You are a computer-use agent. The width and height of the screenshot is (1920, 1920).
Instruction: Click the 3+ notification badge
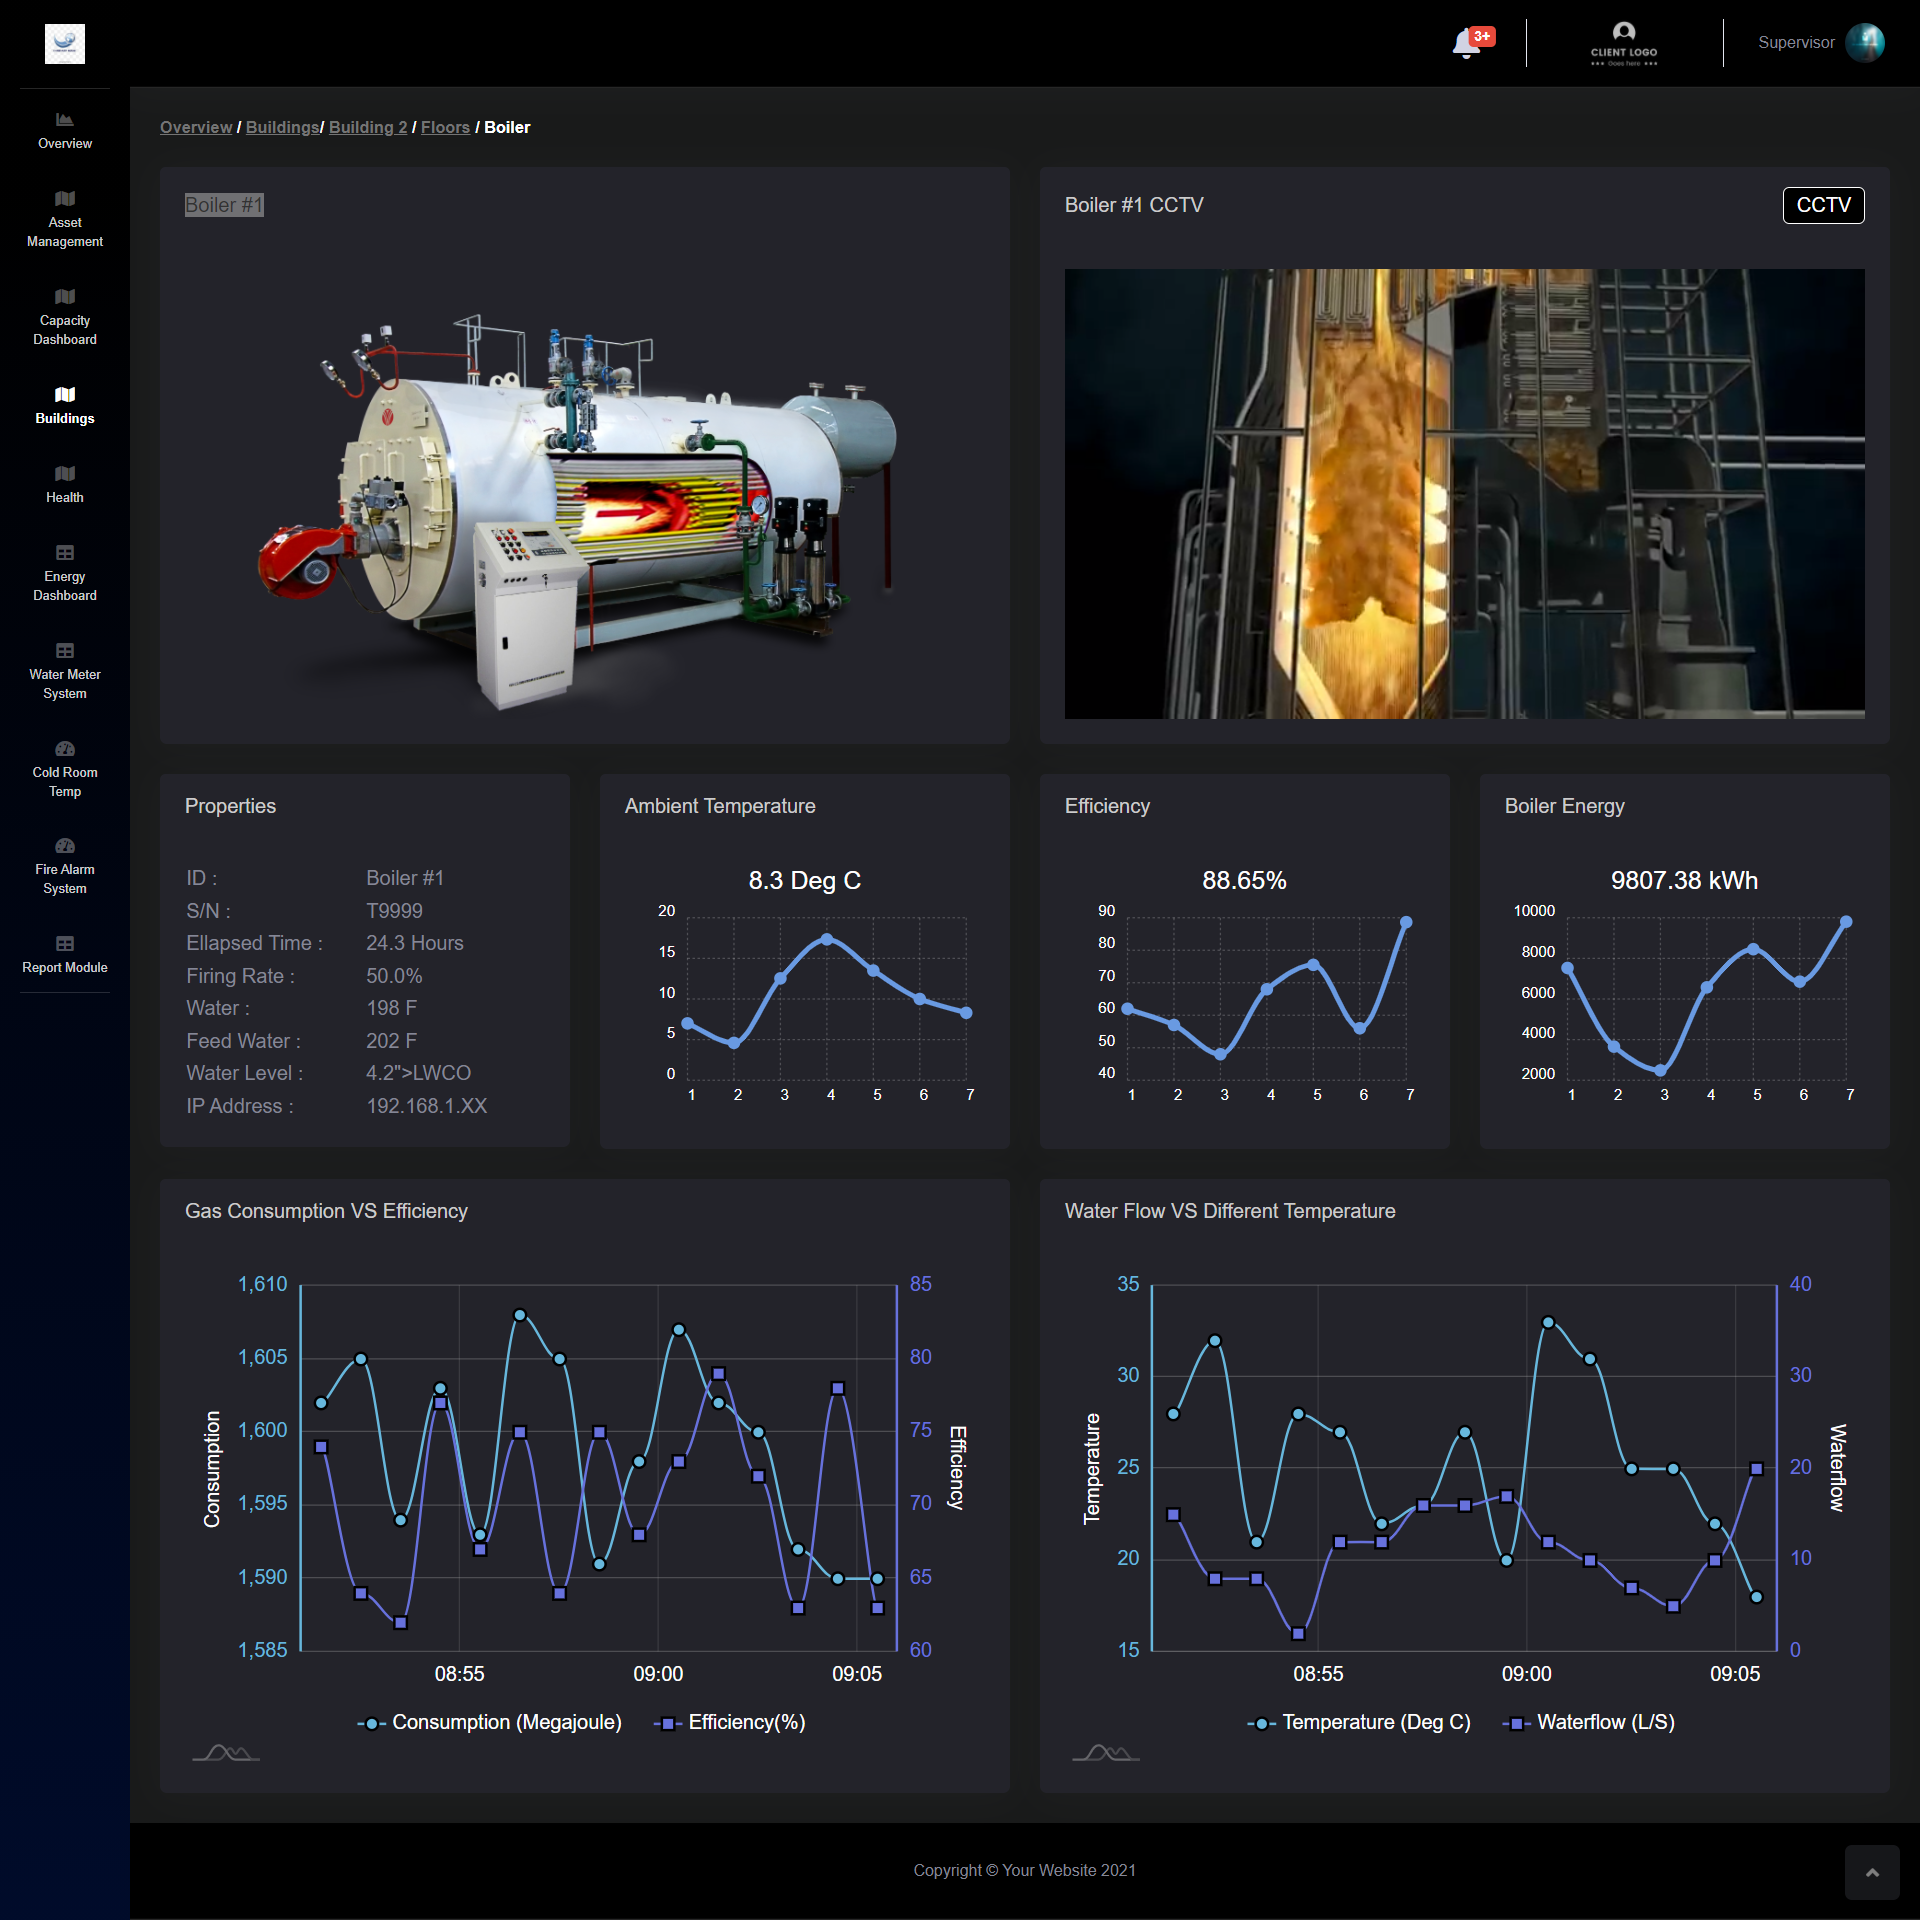point(1482,36)
